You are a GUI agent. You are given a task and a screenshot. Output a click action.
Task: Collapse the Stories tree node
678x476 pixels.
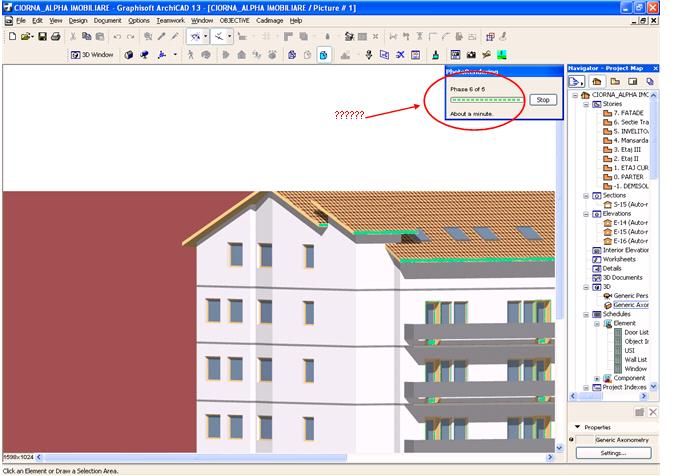586,104
